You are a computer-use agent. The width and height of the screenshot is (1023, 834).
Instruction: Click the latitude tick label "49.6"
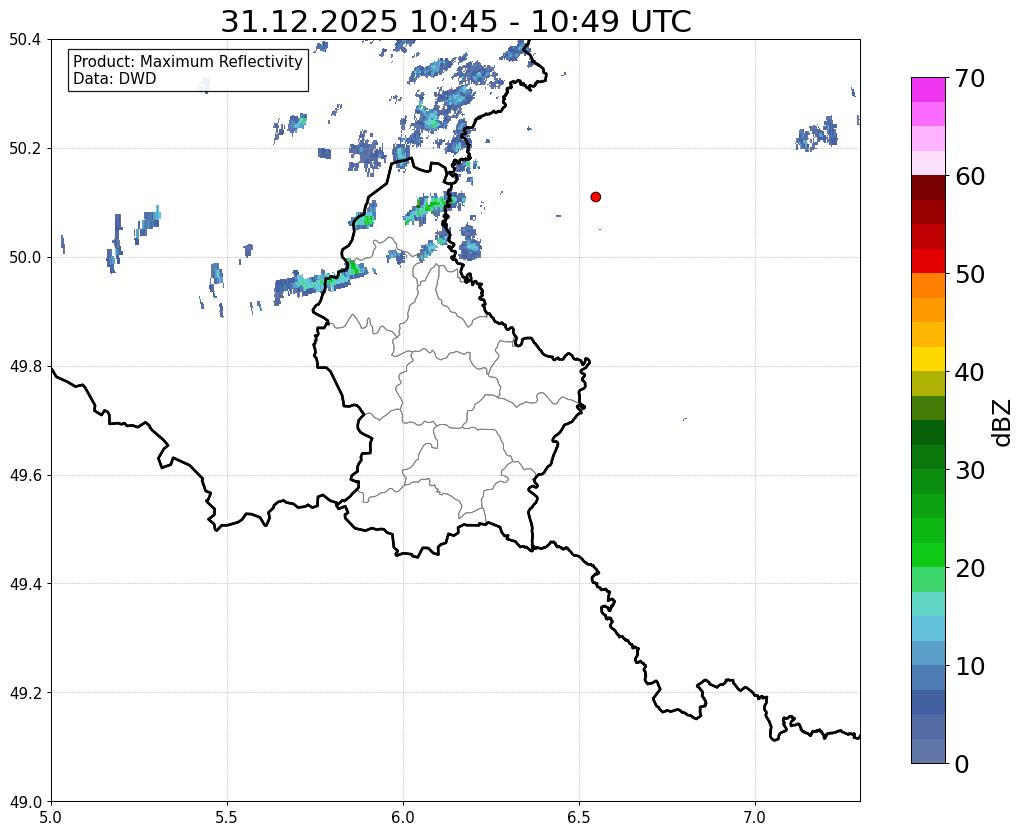25,475
